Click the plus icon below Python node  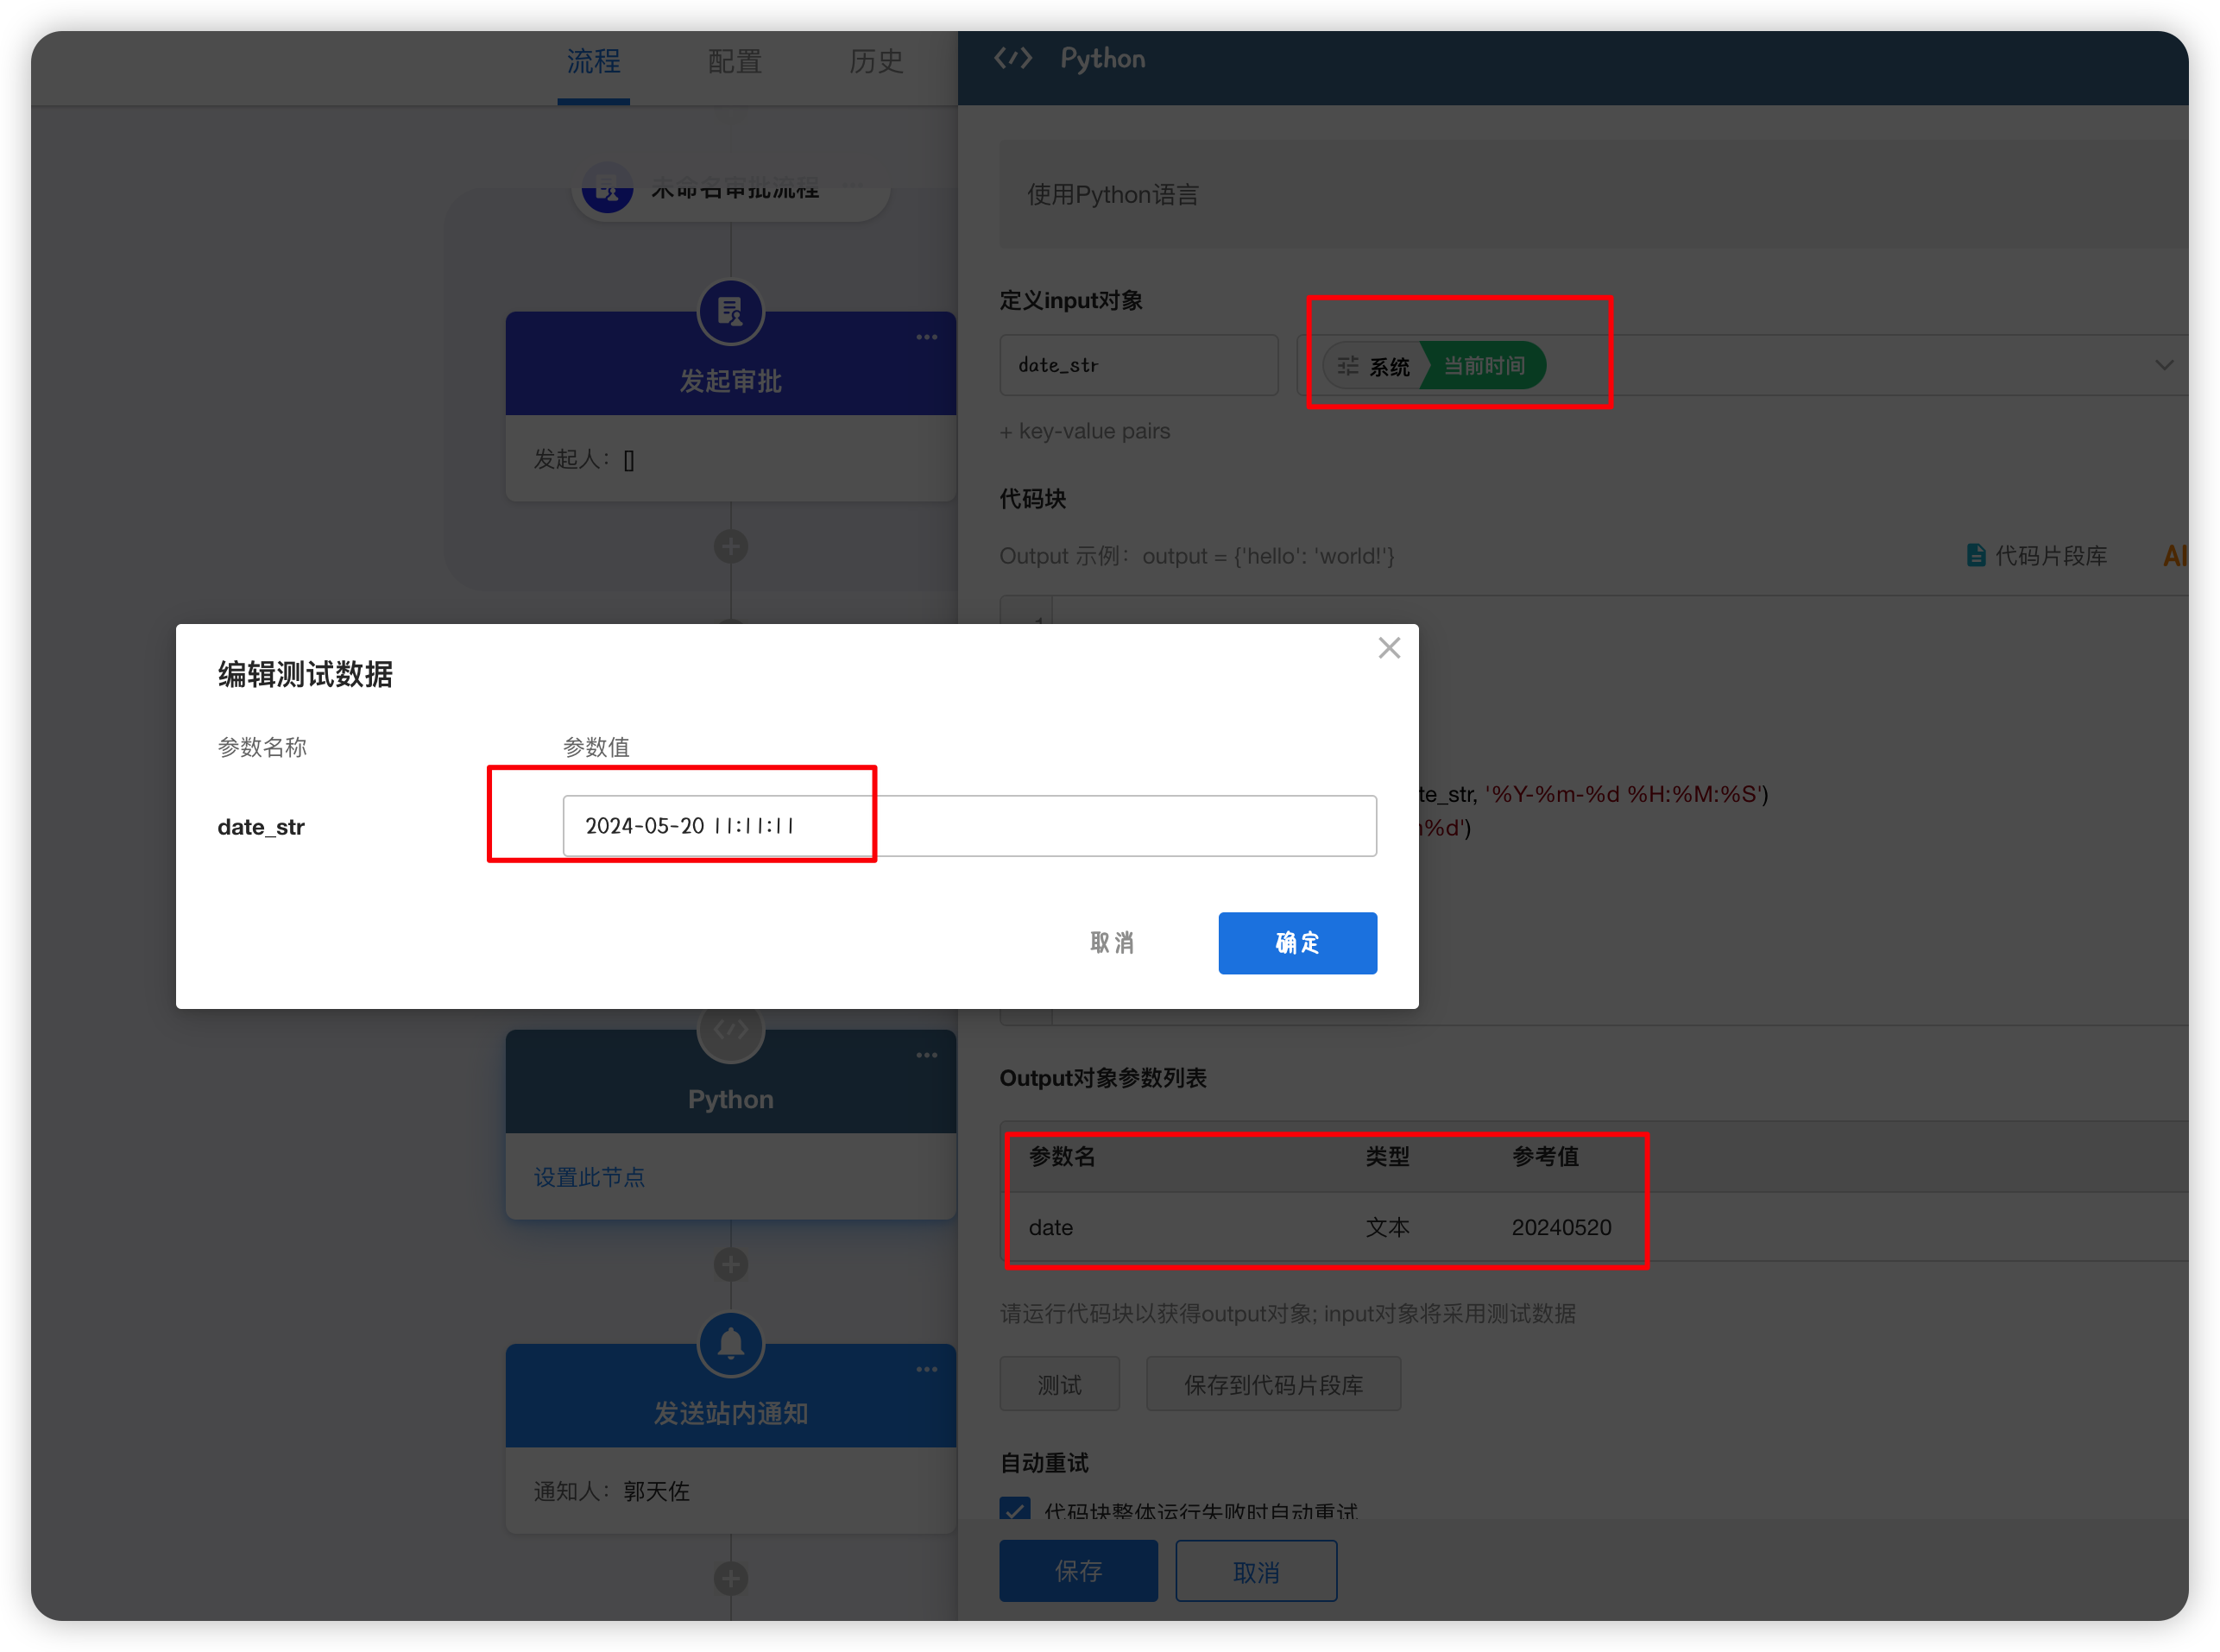tap(730, 1265)
